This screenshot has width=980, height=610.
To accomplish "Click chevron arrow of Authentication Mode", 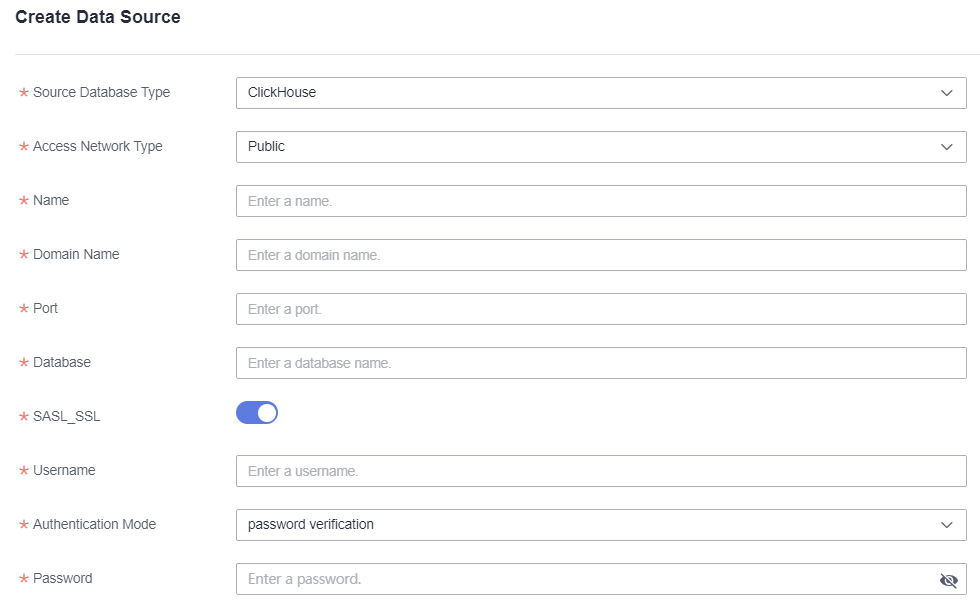I will point(947,525).
